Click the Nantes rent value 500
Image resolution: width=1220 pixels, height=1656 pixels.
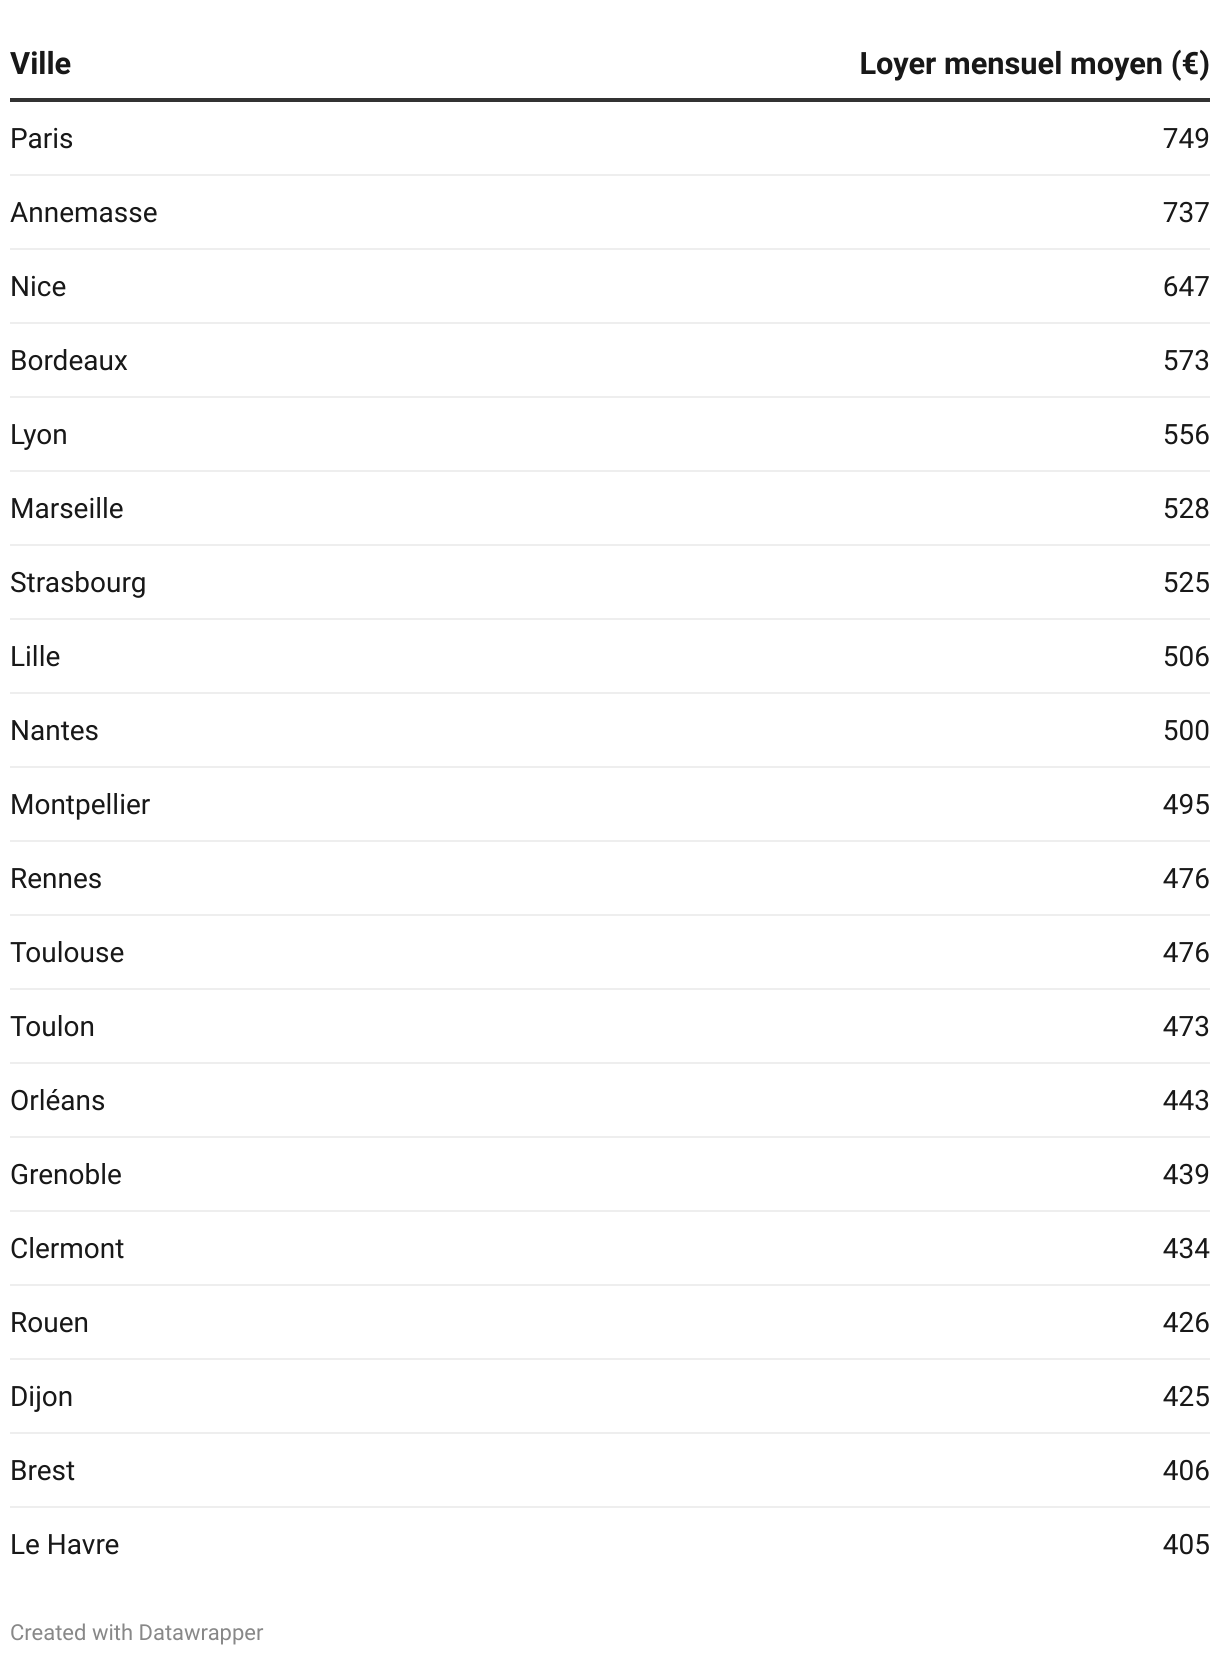point(1186,730)
